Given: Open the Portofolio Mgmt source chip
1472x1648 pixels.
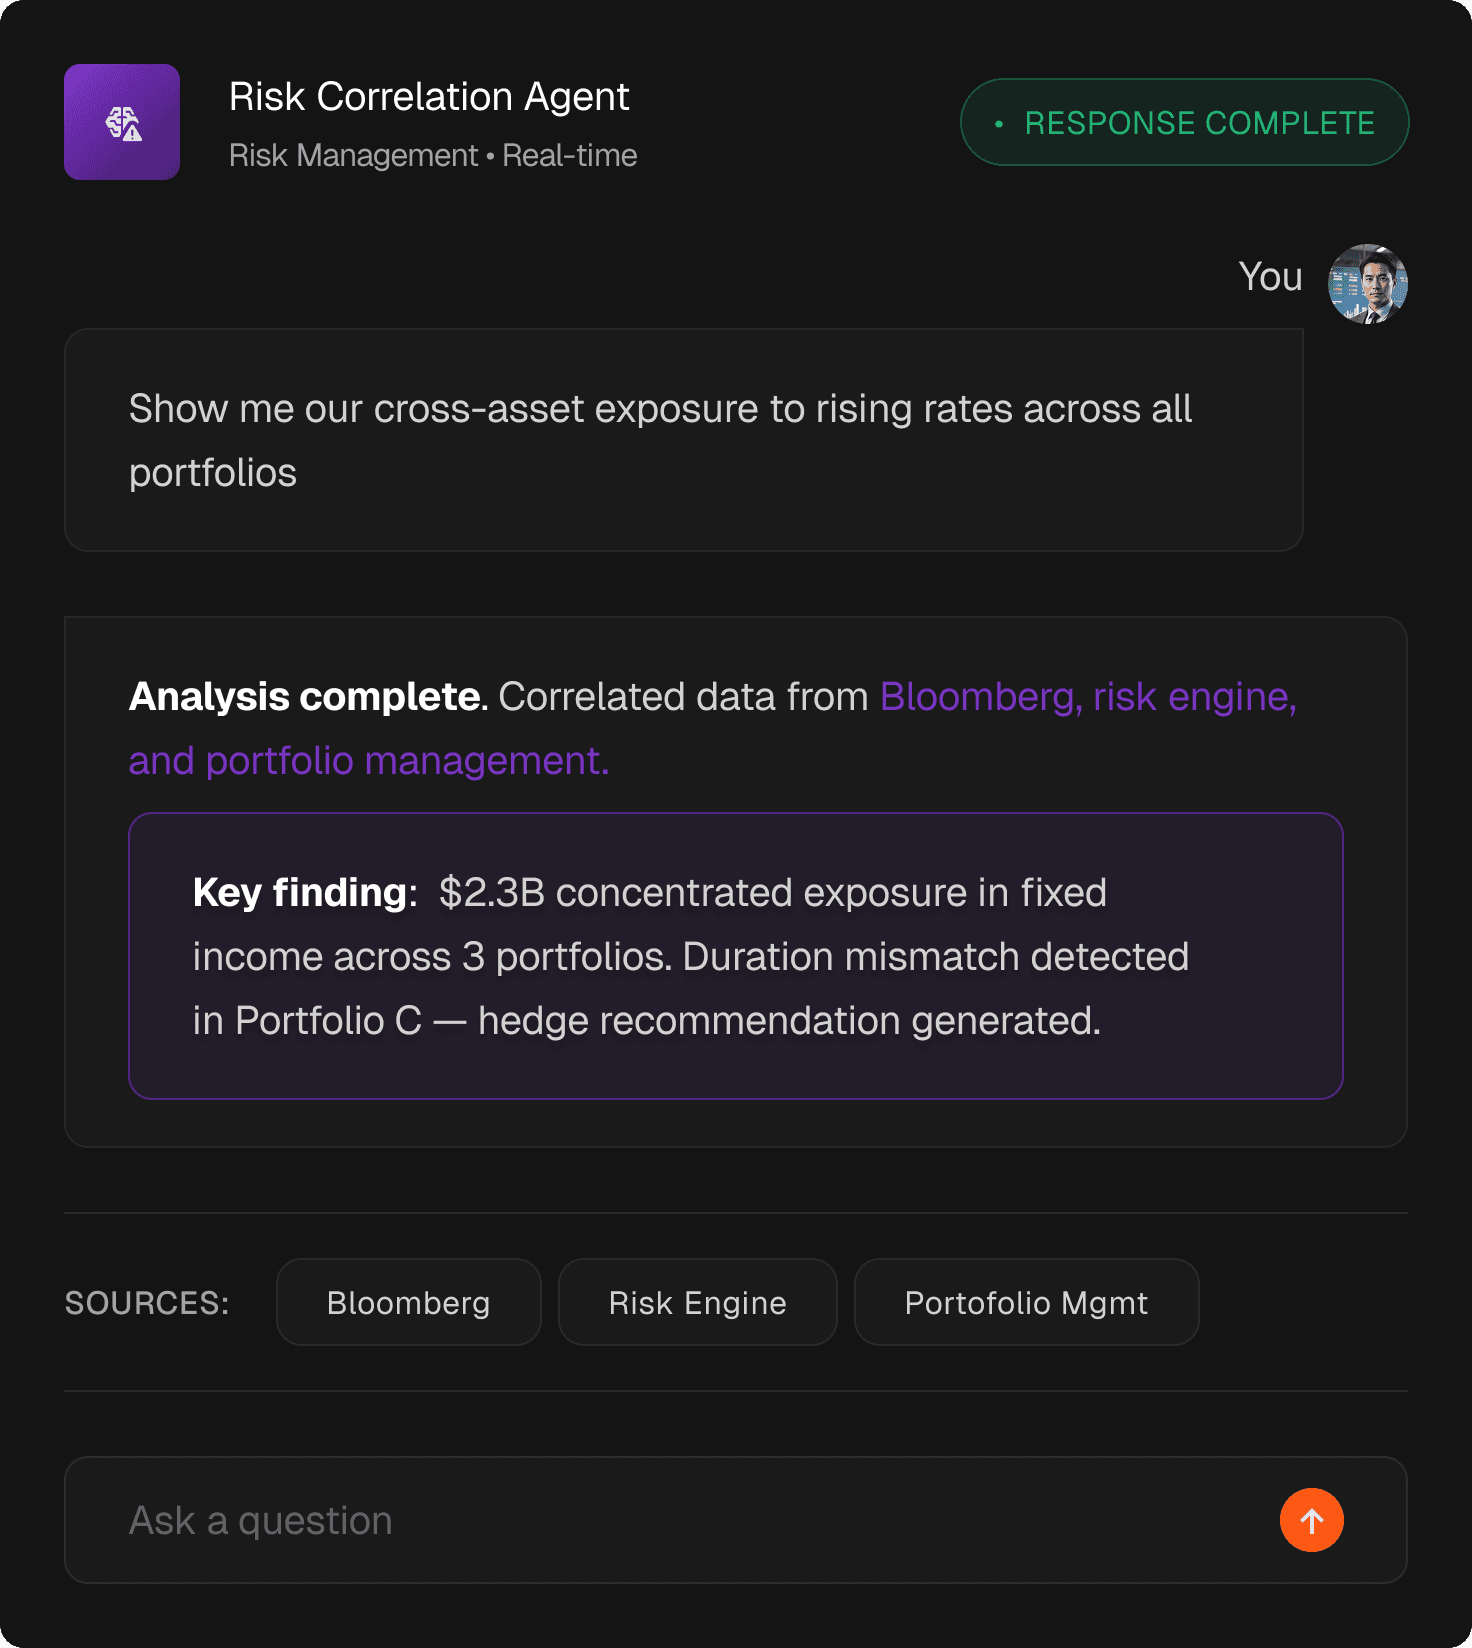Looking at the screenshot, I should pyautogui.click(x=1026, y=1302).
